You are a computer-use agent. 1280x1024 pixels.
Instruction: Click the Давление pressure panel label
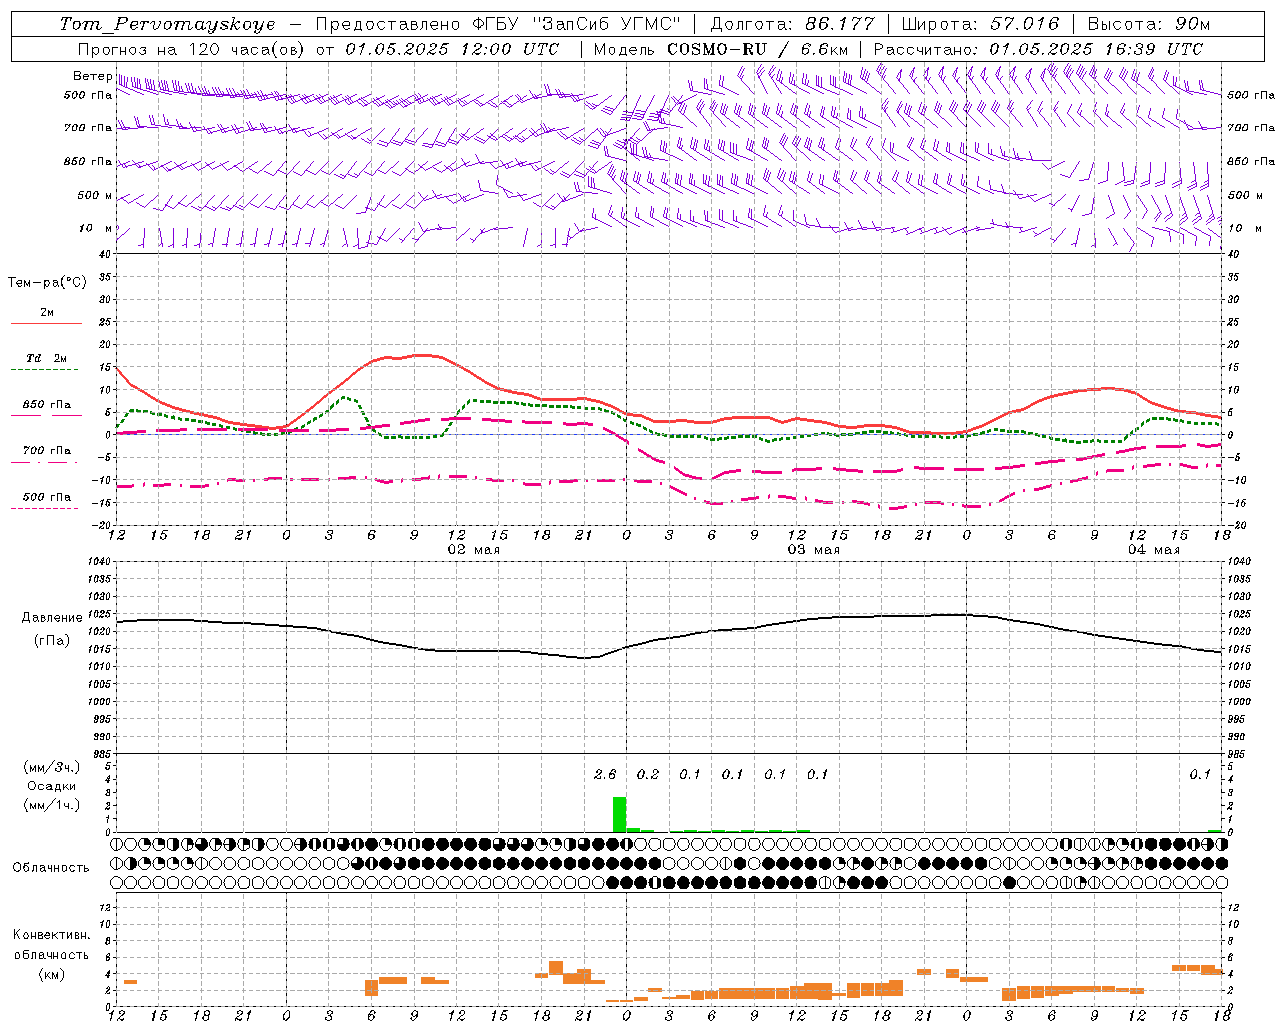pyautogui.click(x=52, y=618)
